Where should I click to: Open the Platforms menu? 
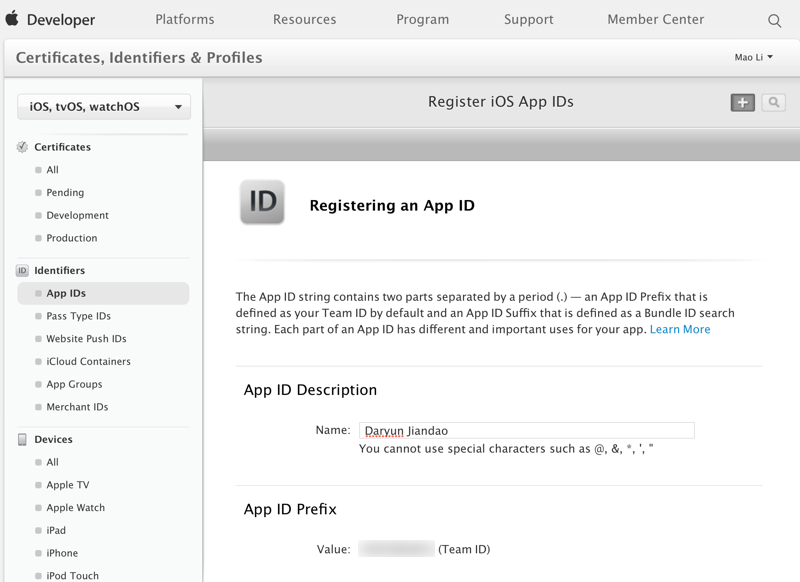pyautogui.click(x=185, y=20)
